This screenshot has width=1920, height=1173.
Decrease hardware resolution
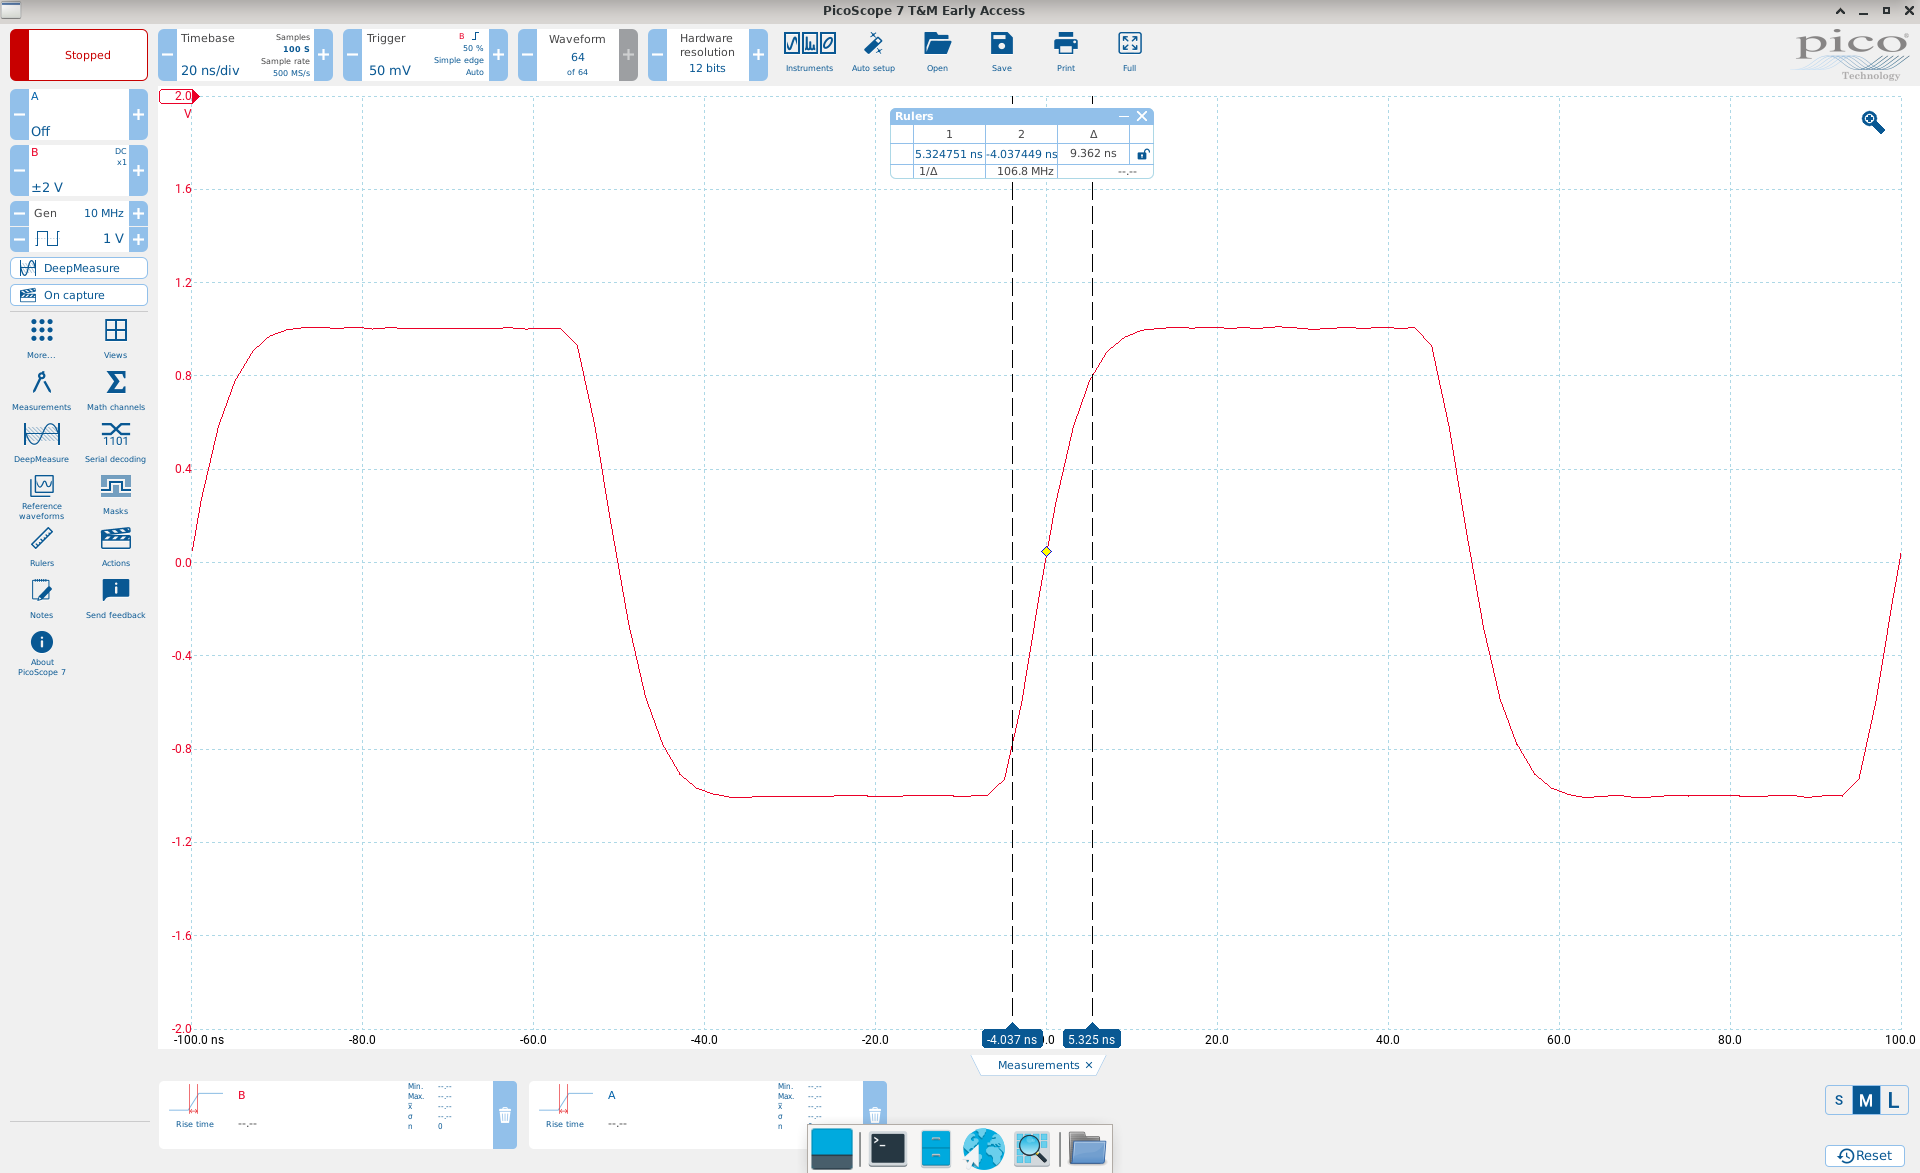[657, 55]
